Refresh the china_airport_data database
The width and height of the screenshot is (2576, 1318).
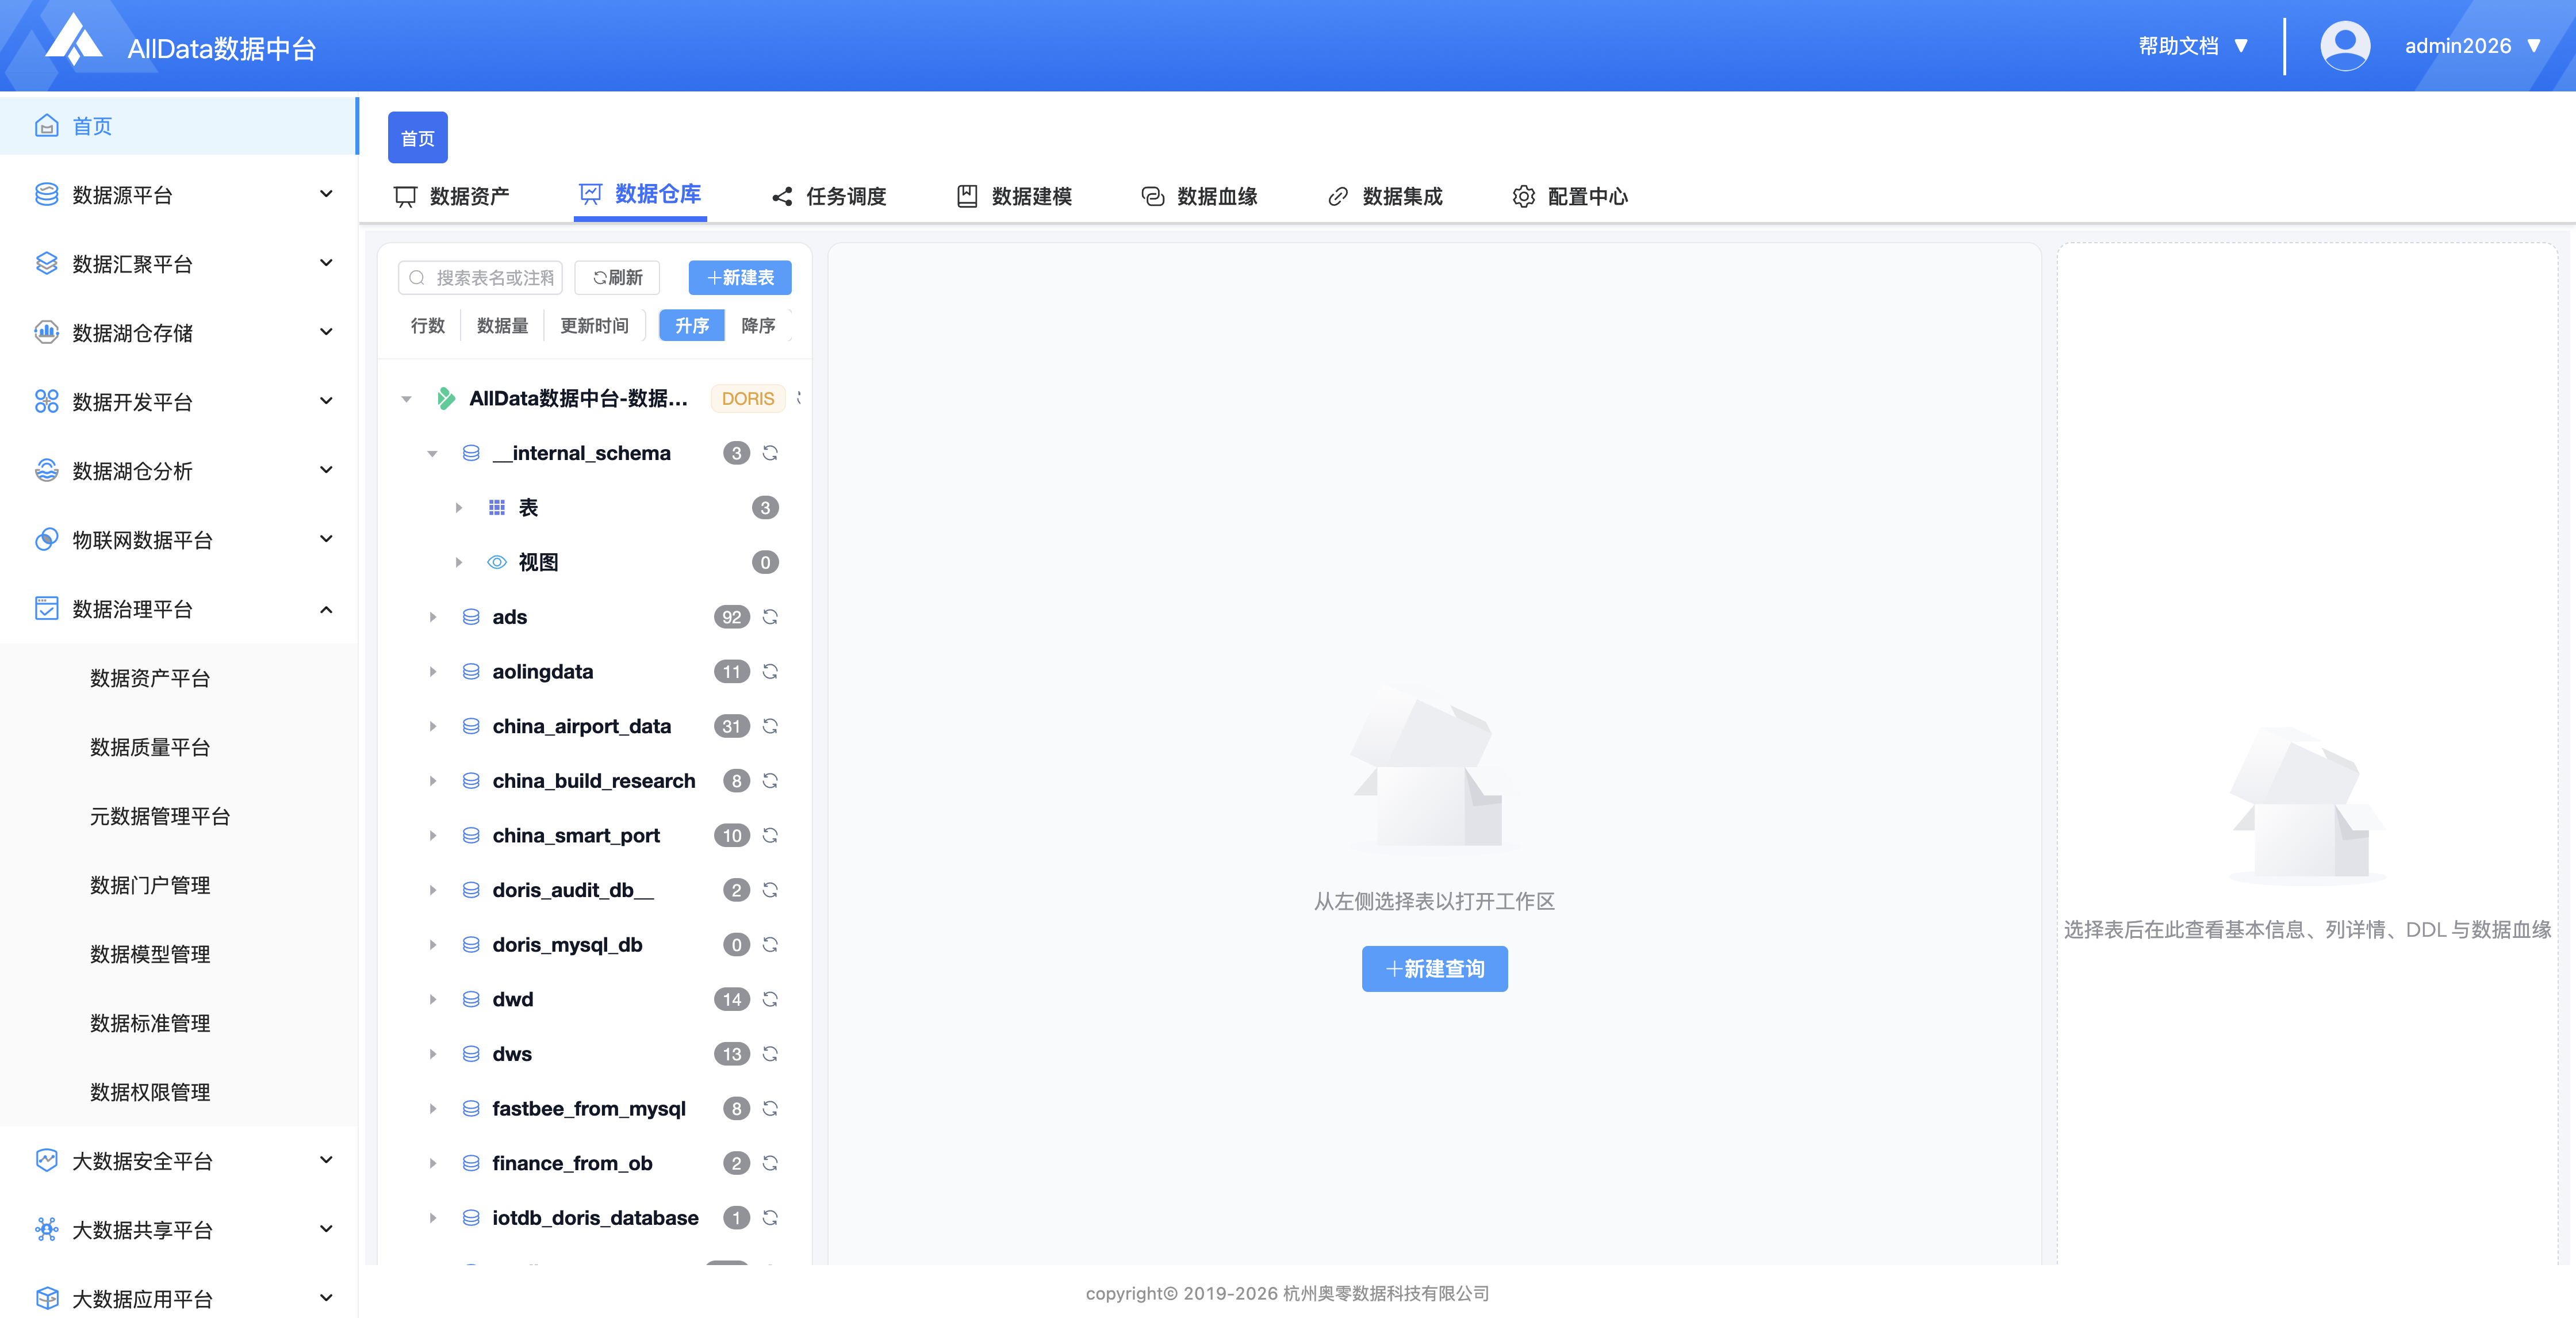(770, 726)
